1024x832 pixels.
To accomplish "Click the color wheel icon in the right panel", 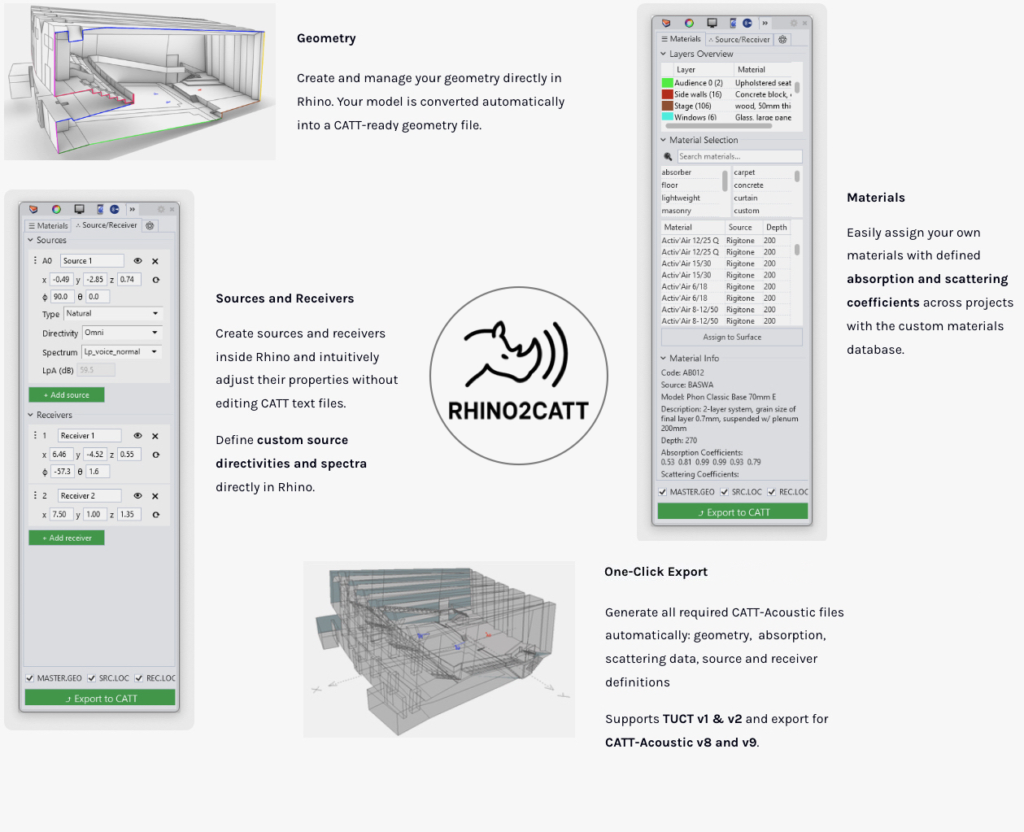I will [x=689, y=22].
